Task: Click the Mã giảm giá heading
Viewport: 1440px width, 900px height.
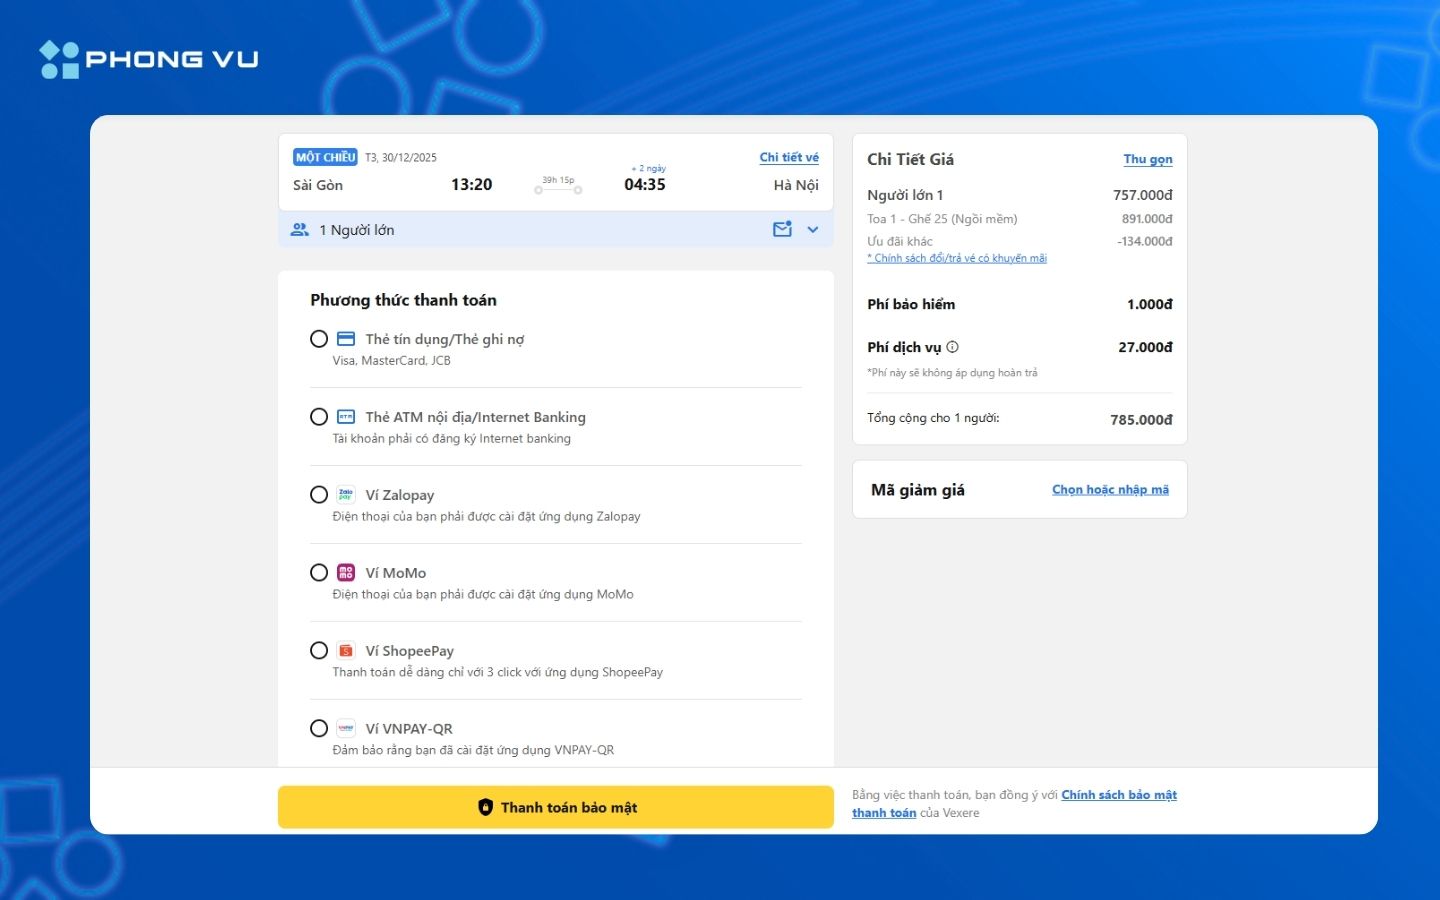Action: click(x=918, y=490)
